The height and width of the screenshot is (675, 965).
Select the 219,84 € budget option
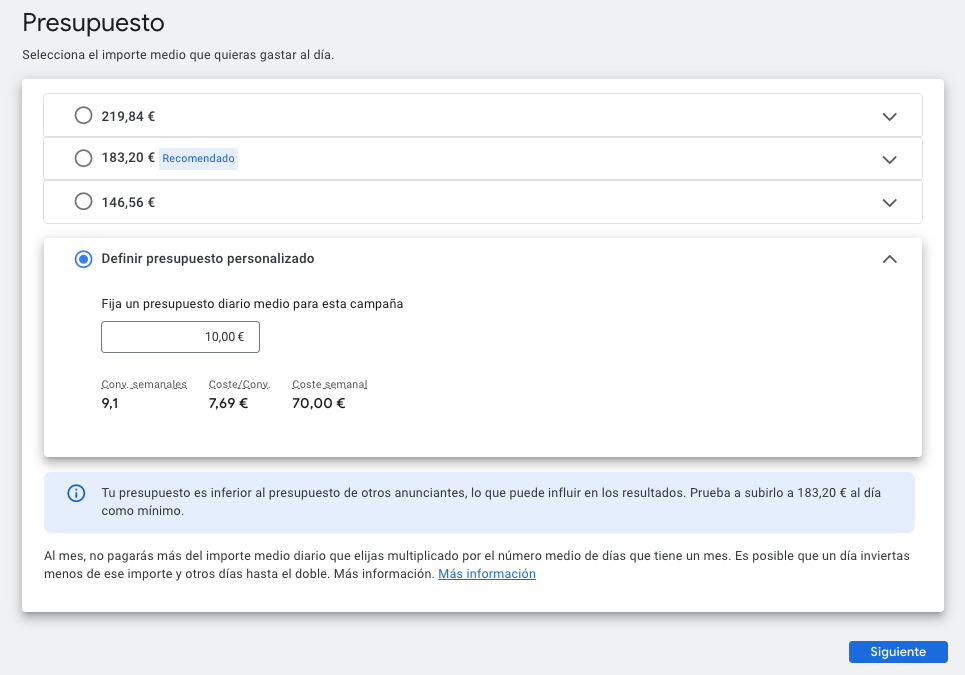point(83,115)
